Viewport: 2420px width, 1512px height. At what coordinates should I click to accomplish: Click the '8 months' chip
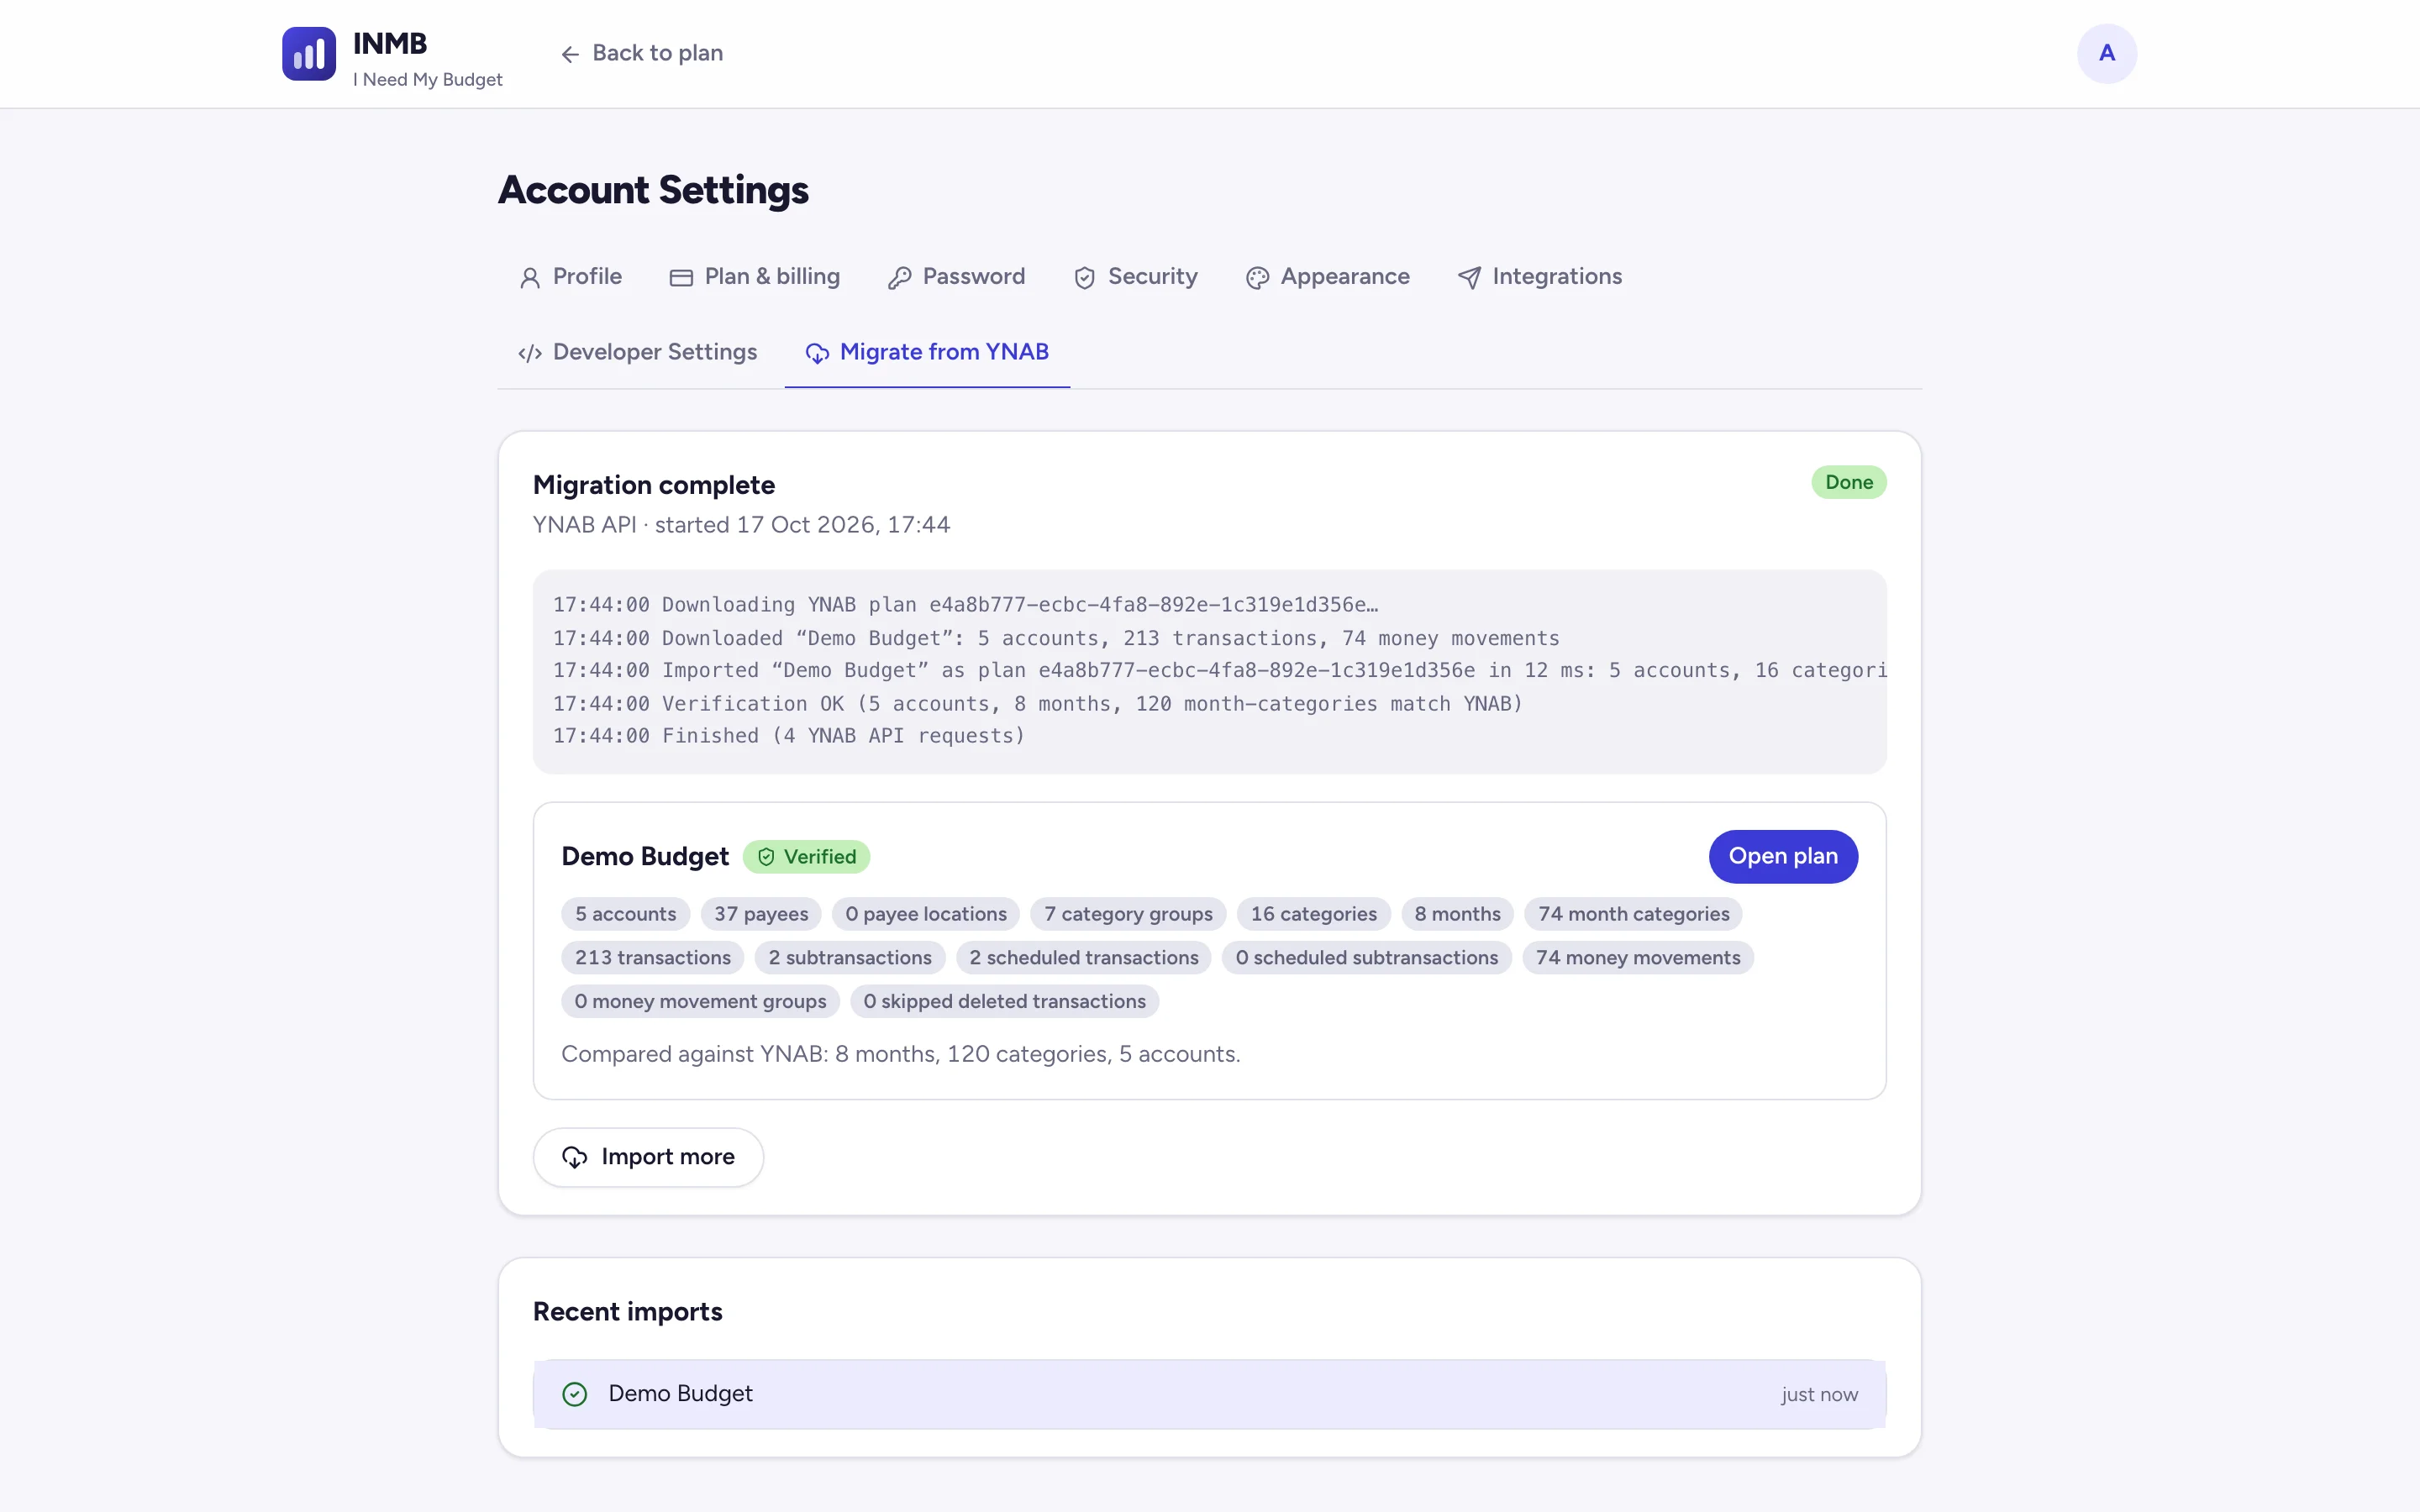[x=1457, y=914]
